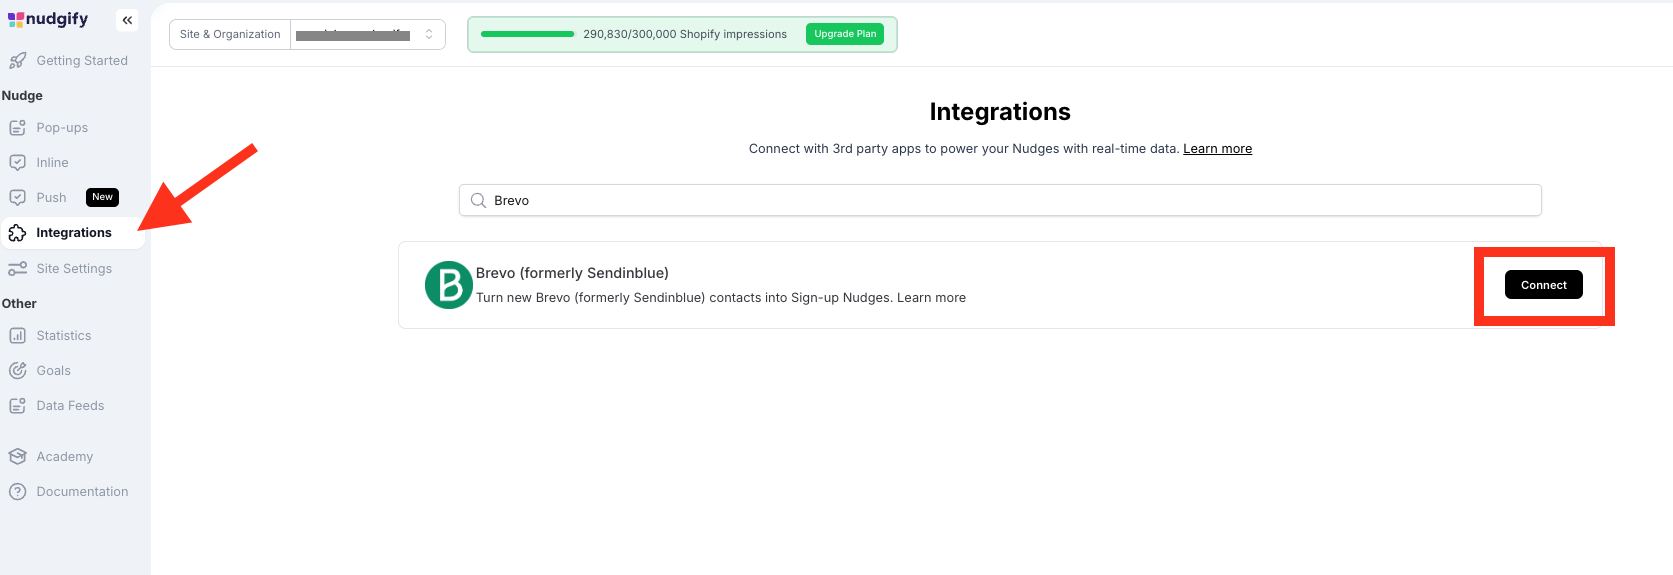Click Learn more in Brevo description
The width and height of the screenshot is (1673, 575).
tap(931, 298)
